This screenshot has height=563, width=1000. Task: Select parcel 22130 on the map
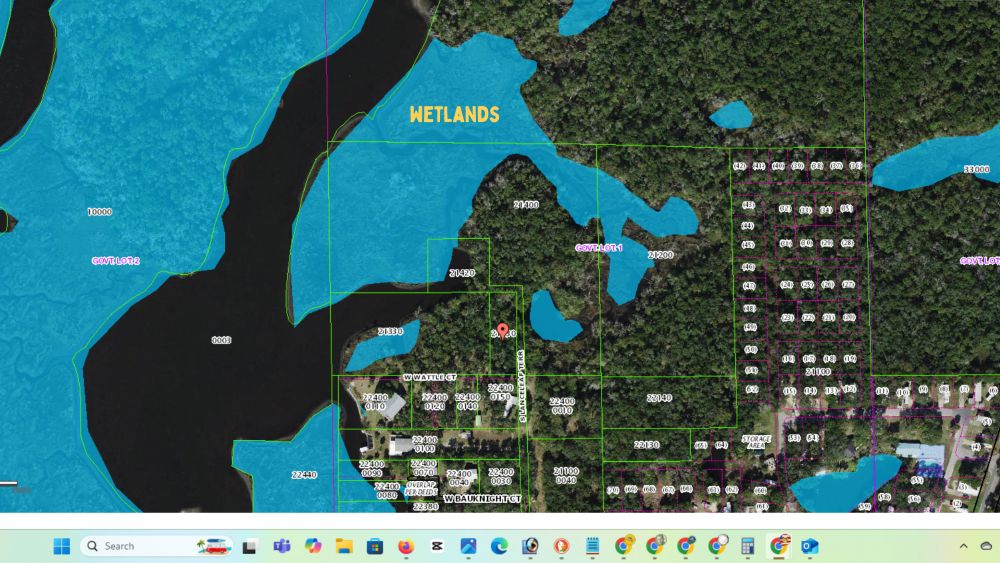point(646,445)
